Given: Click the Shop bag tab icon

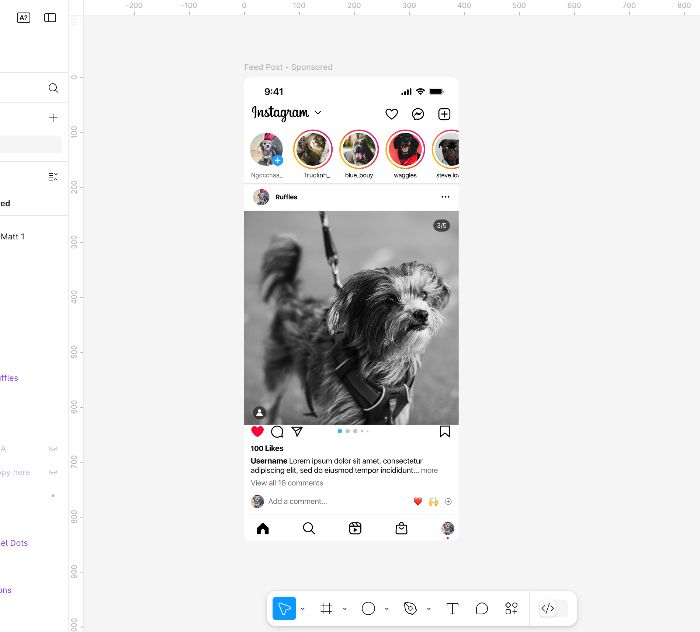Looking at the screenshot, I should (401, 528).
